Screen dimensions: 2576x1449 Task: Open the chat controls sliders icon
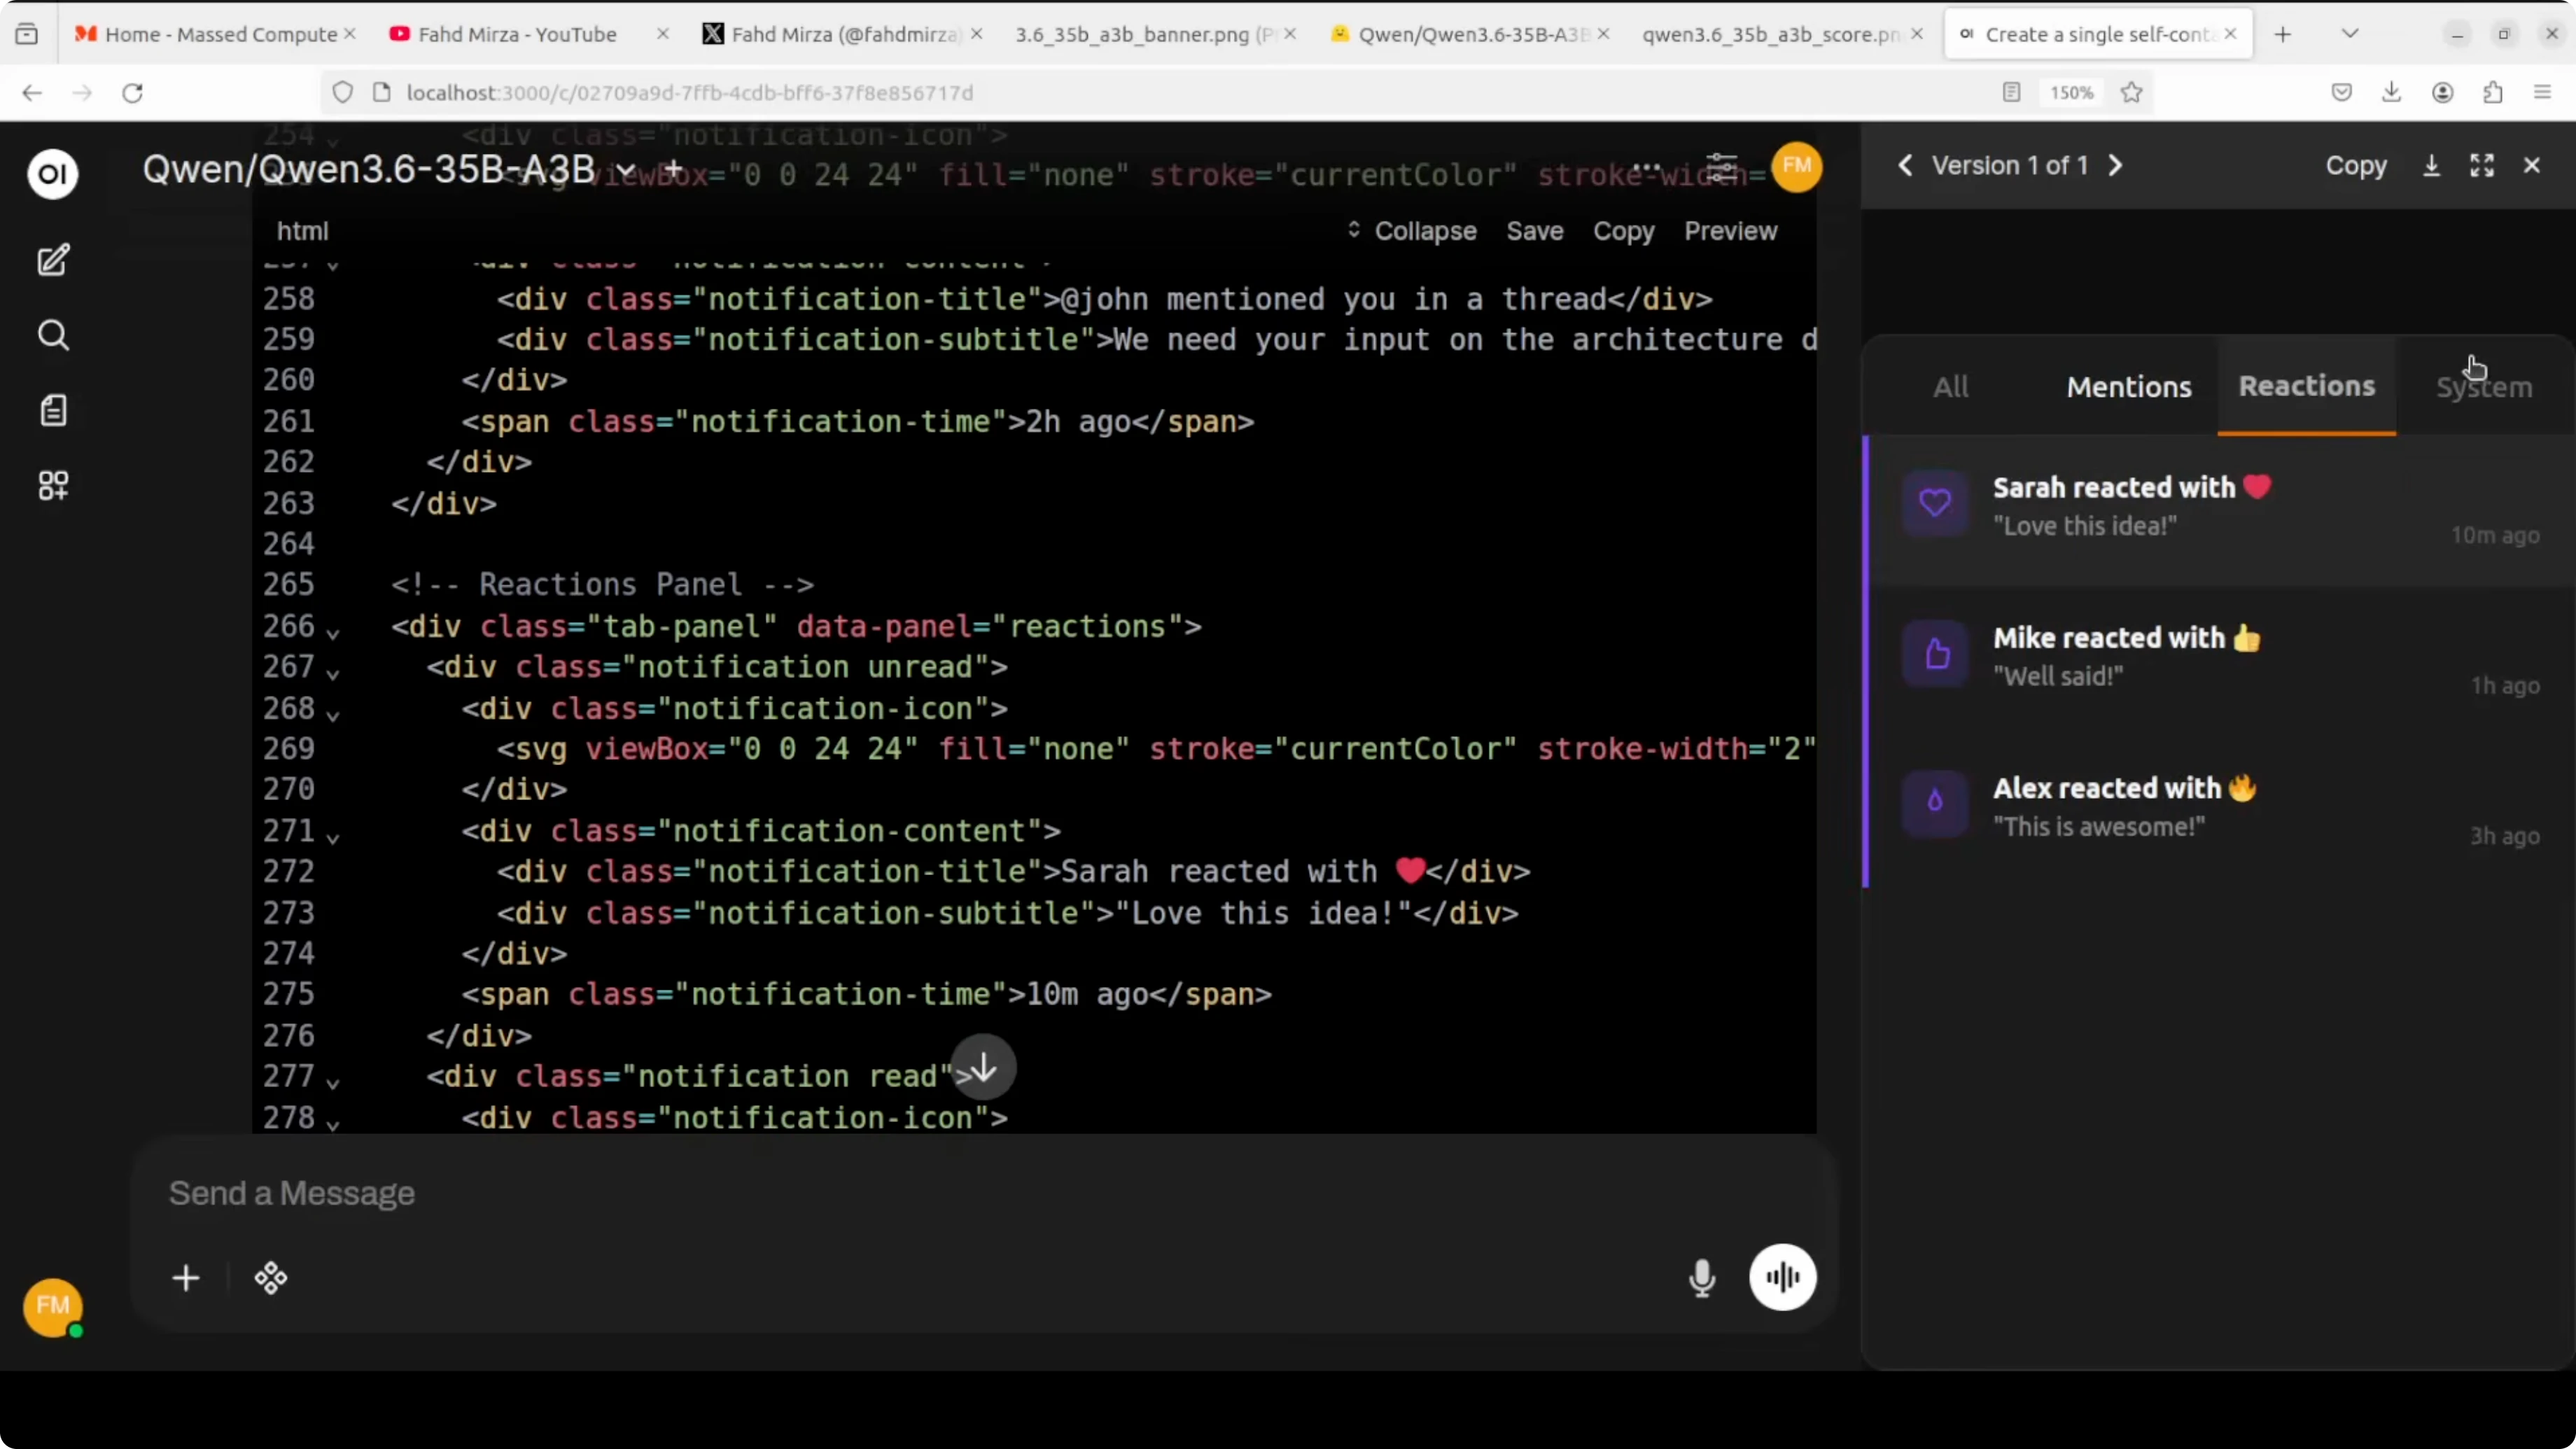1721,168
